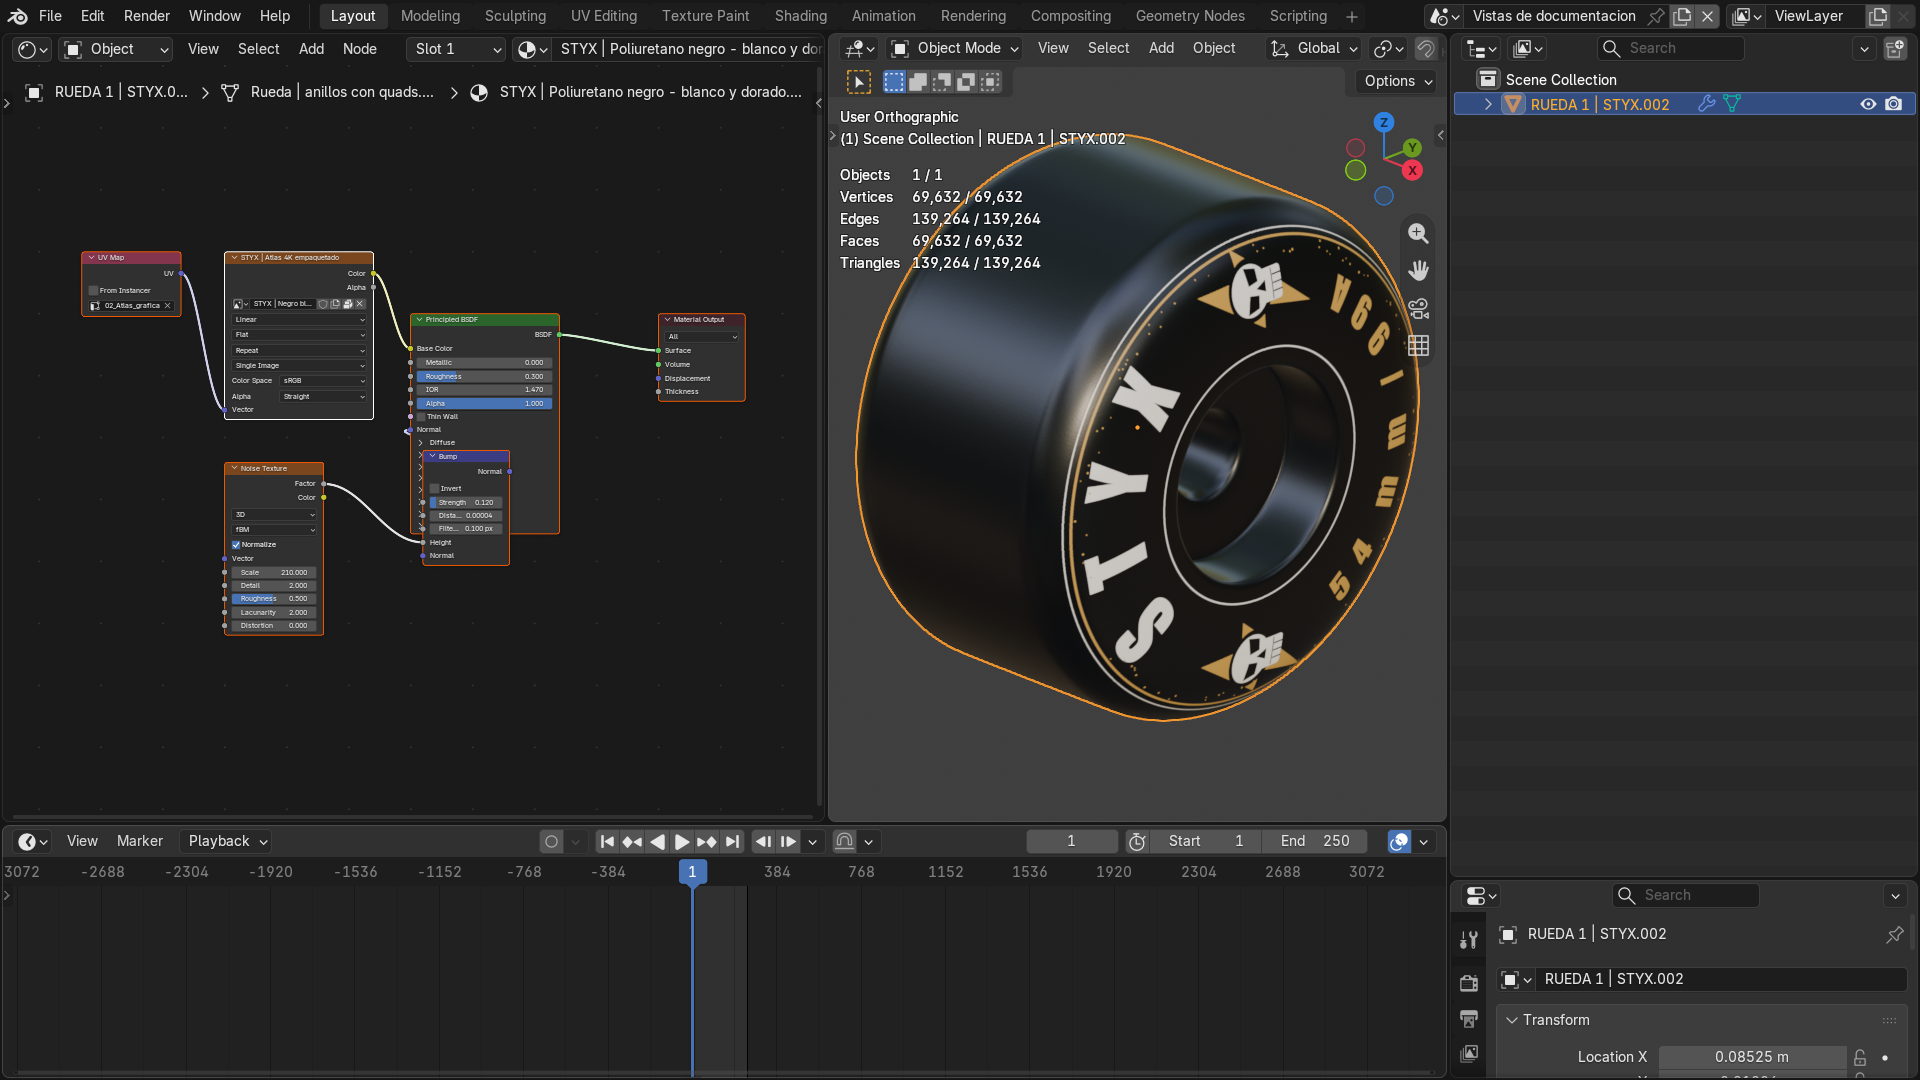Click the Blender logo menu
The width and height of the screenshot is (1920, 1080).
[17, 16]
